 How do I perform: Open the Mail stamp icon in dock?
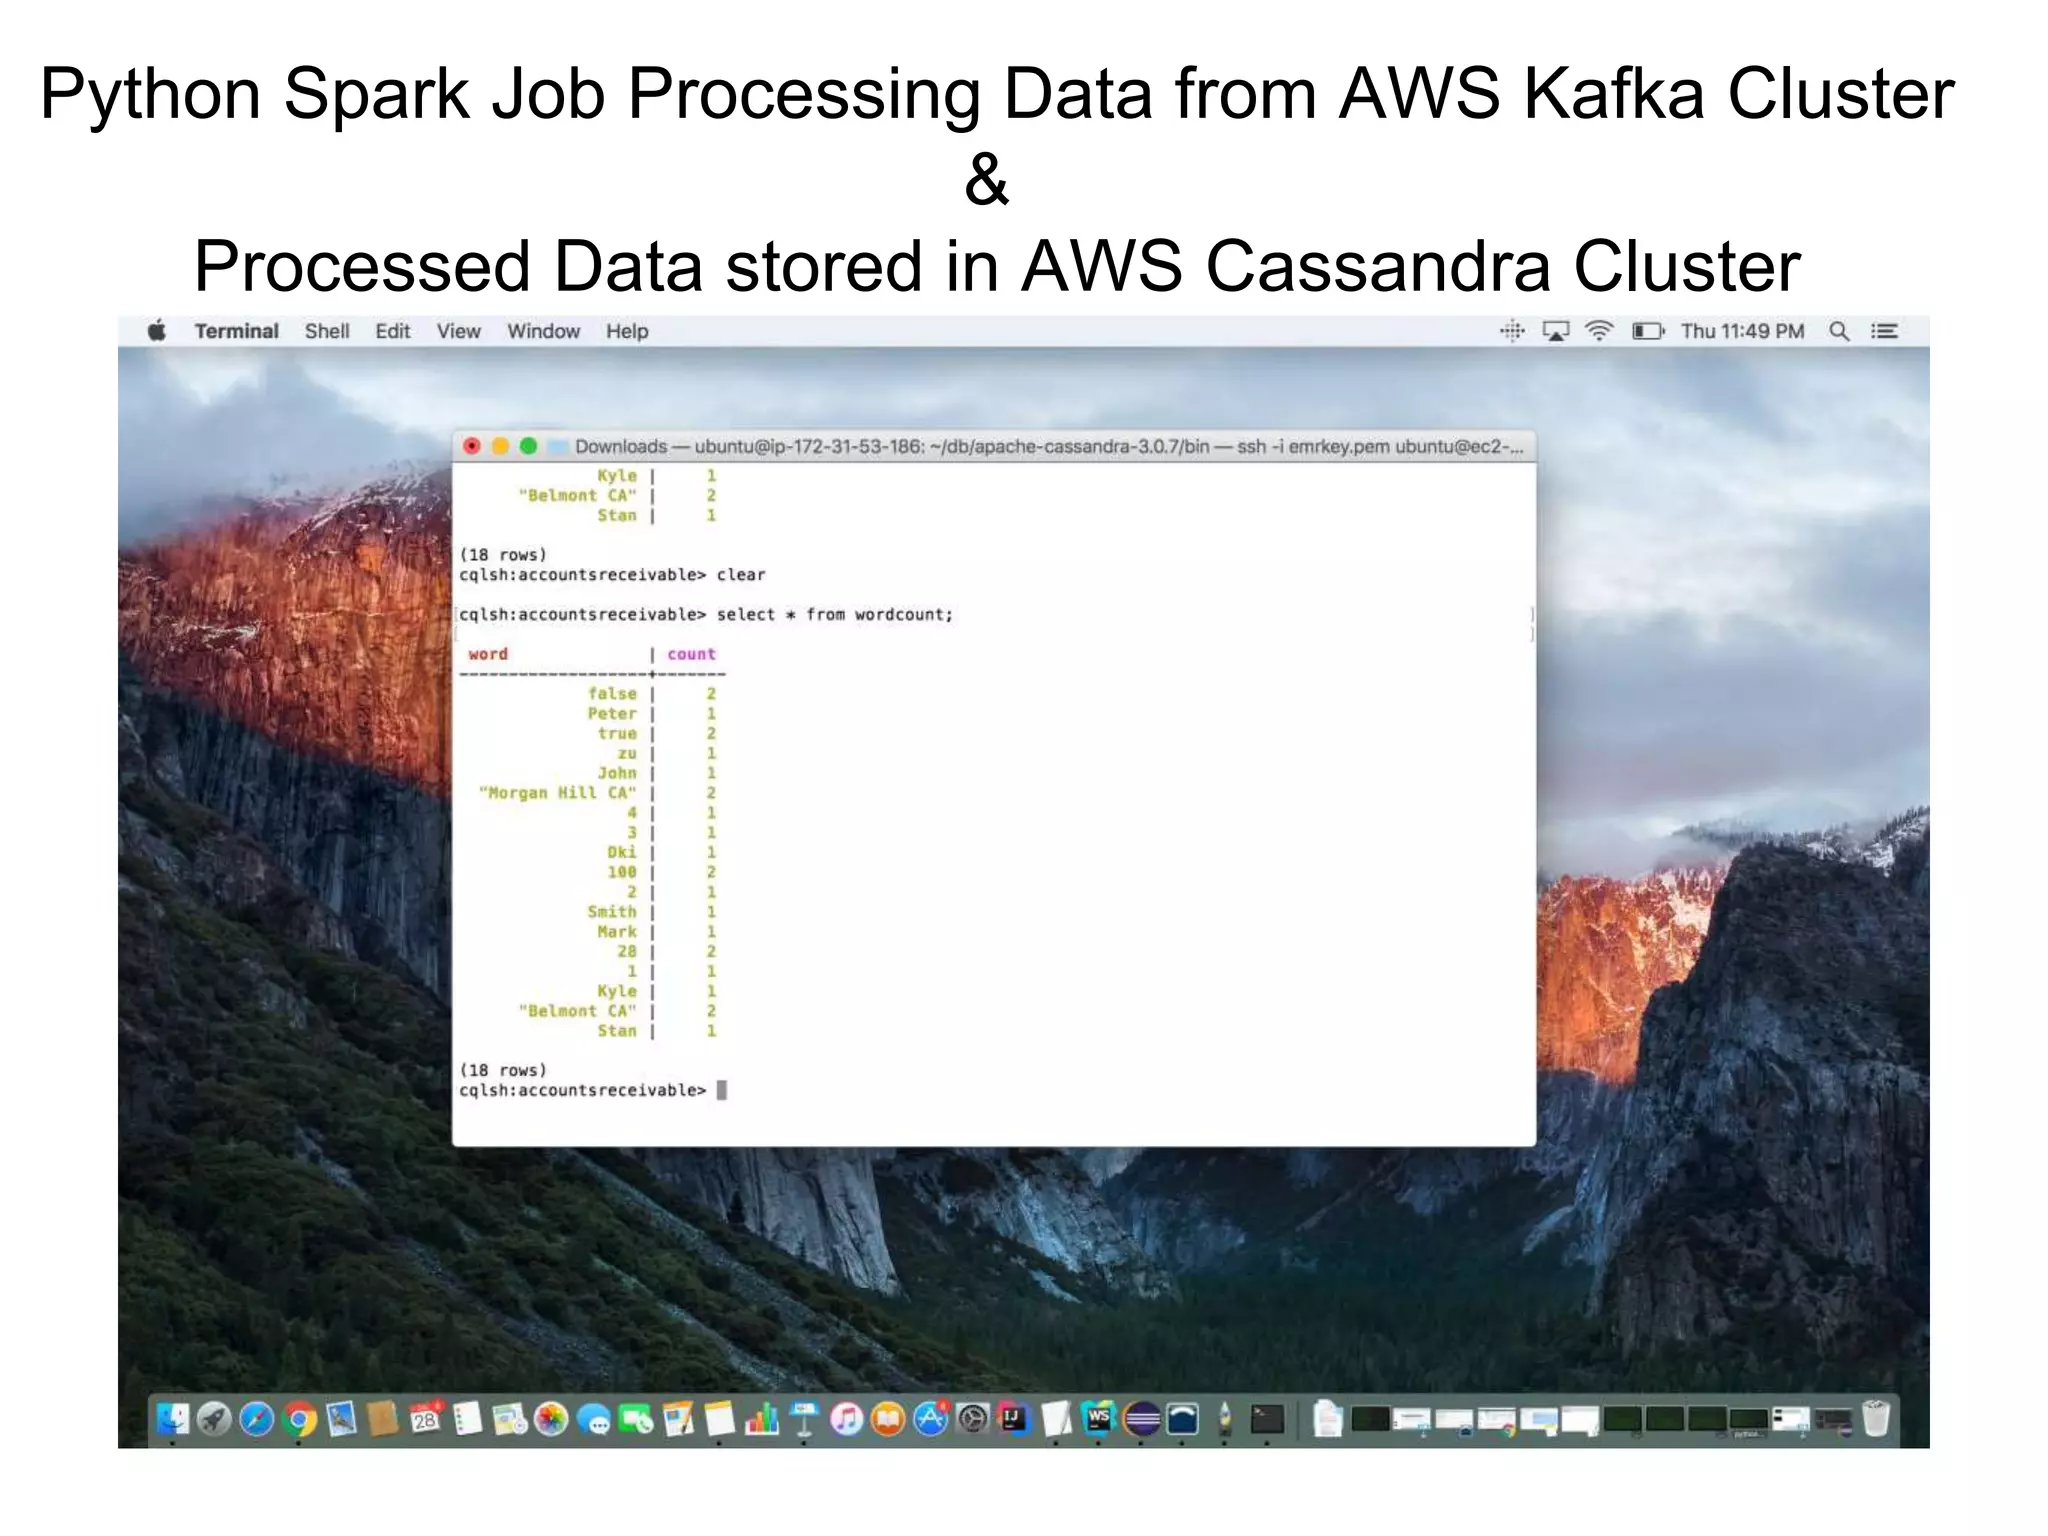[341, 1419]
